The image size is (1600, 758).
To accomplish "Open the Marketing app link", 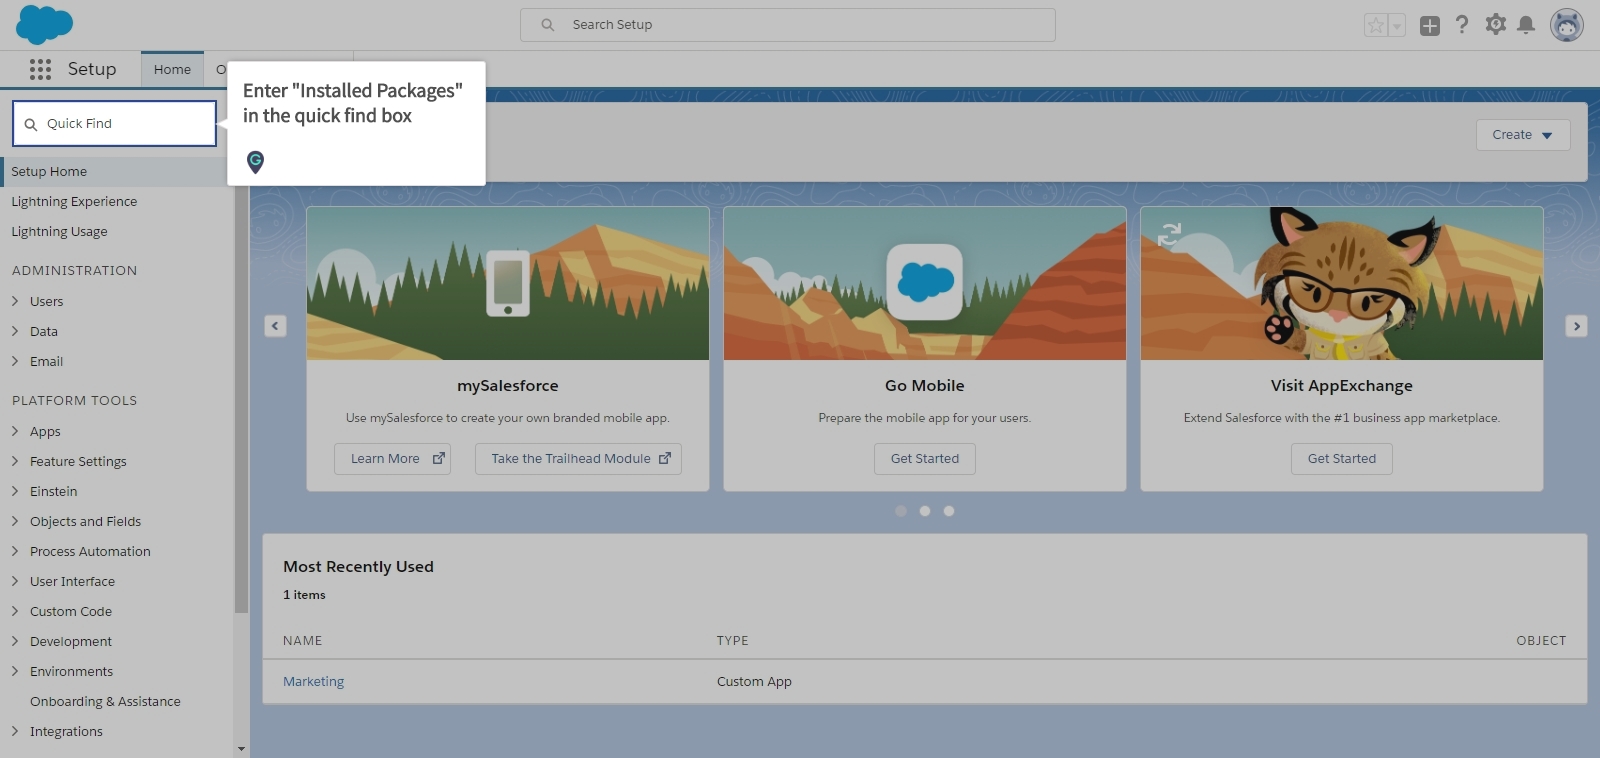I will click(x=313, y=682).
